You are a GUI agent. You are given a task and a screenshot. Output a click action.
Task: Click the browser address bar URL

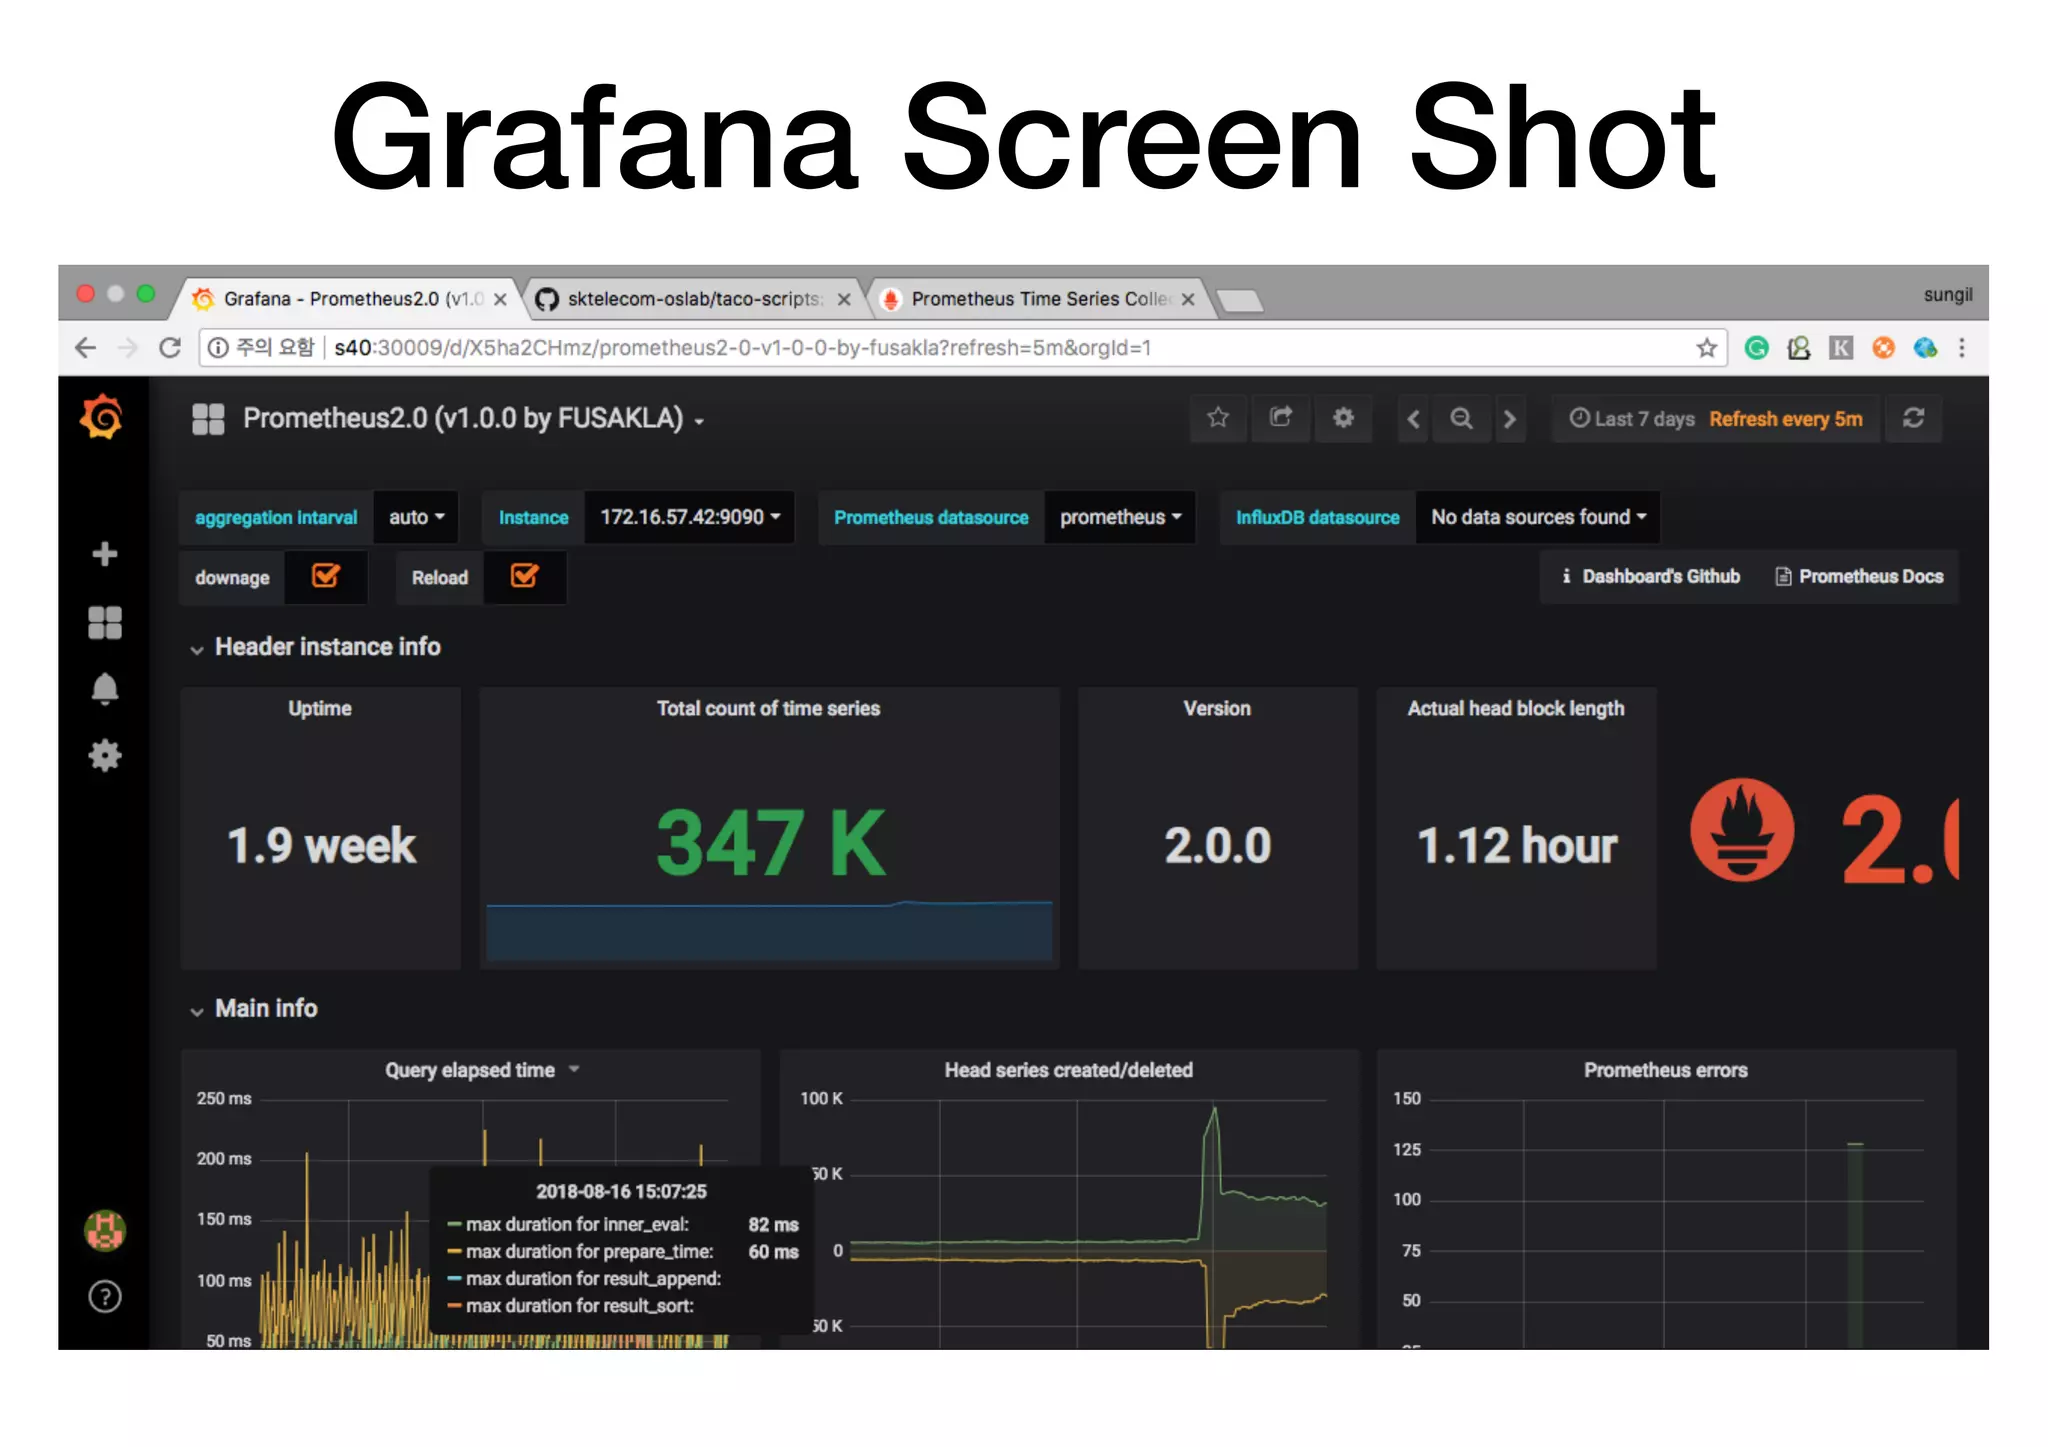click(742, 348)
